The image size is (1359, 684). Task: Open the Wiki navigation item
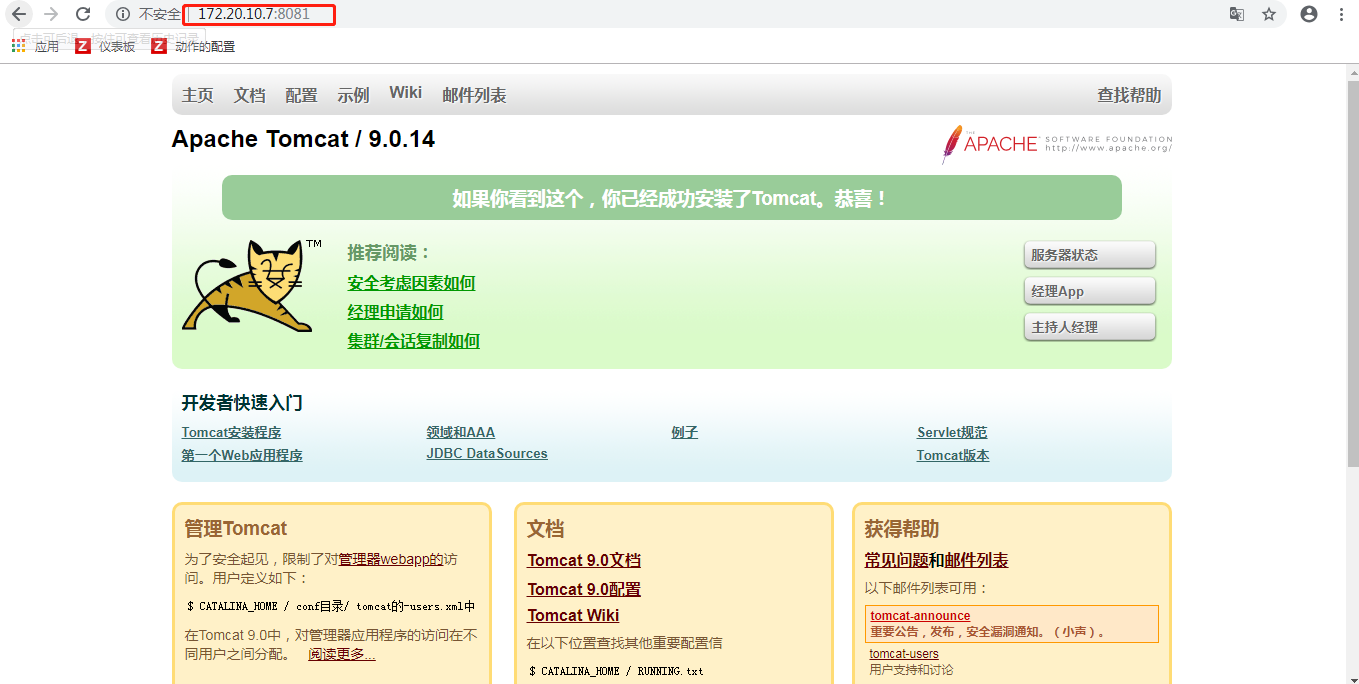pyautogui.click(x=406, y=92)
